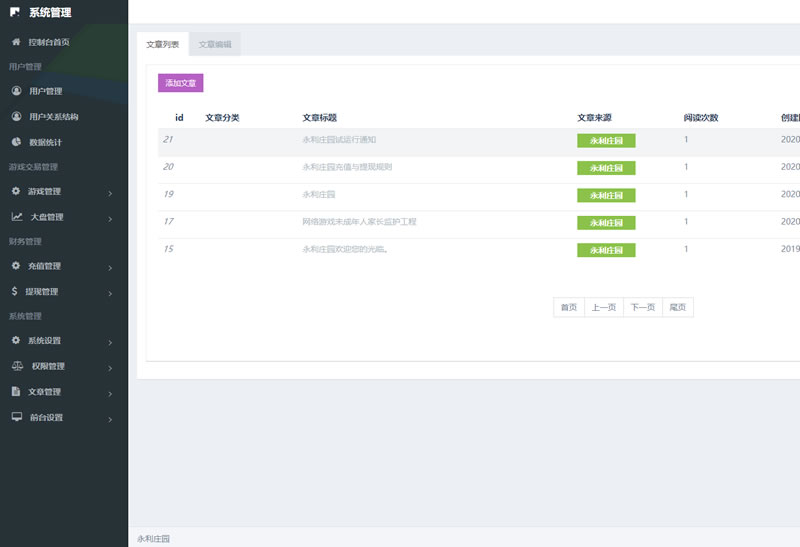
Task: Click the green 永利庄园 tag on row 21
Action: pos(606,141)
